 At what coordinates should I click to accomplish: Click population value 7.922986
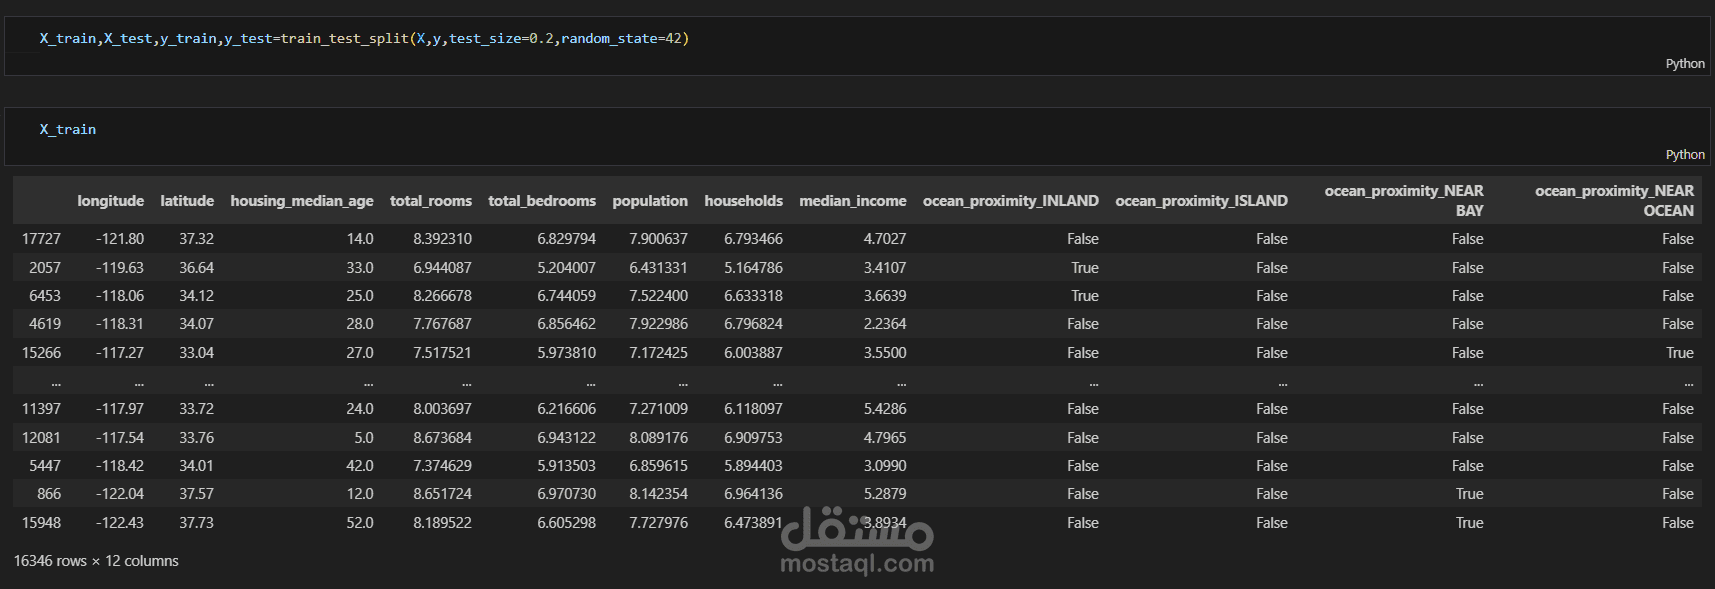coord(658,324)
